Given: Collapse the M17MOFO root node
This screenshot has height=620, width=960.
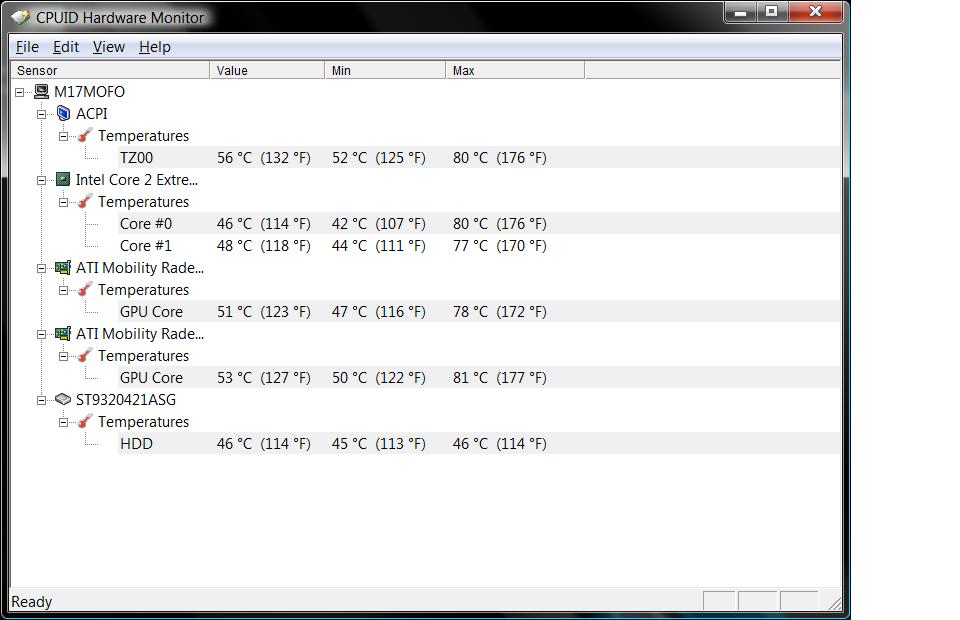Looking at the screenshot, I should (x=20, y=92).
